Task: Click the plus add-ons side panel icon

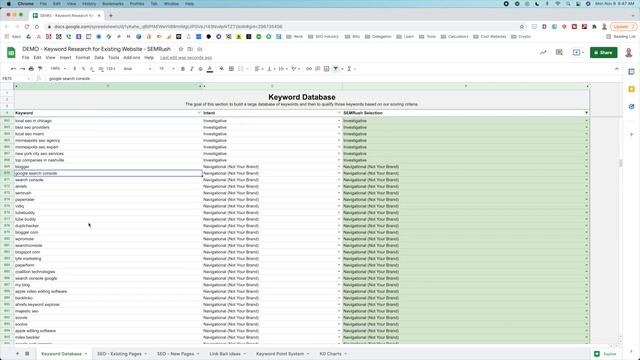Action: (631, 134)
